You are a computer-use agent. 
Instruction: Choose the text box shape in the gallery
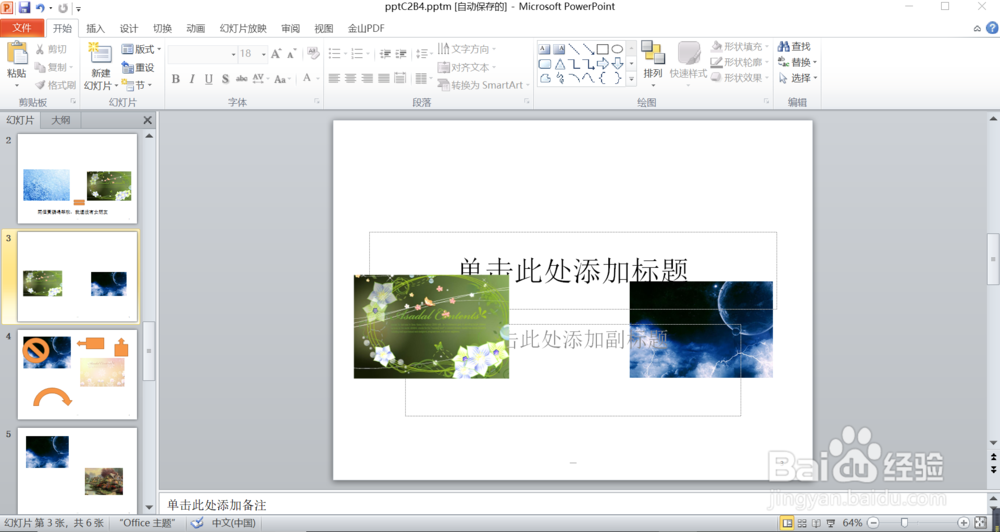pyautogui.click(x=544, y=49)
